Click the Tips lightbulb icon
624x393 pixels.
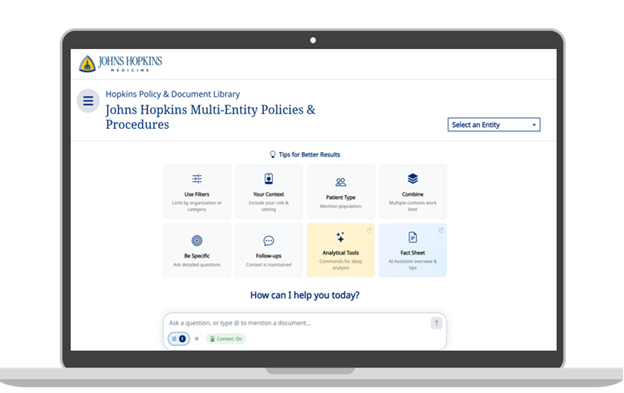coord(273,154)
